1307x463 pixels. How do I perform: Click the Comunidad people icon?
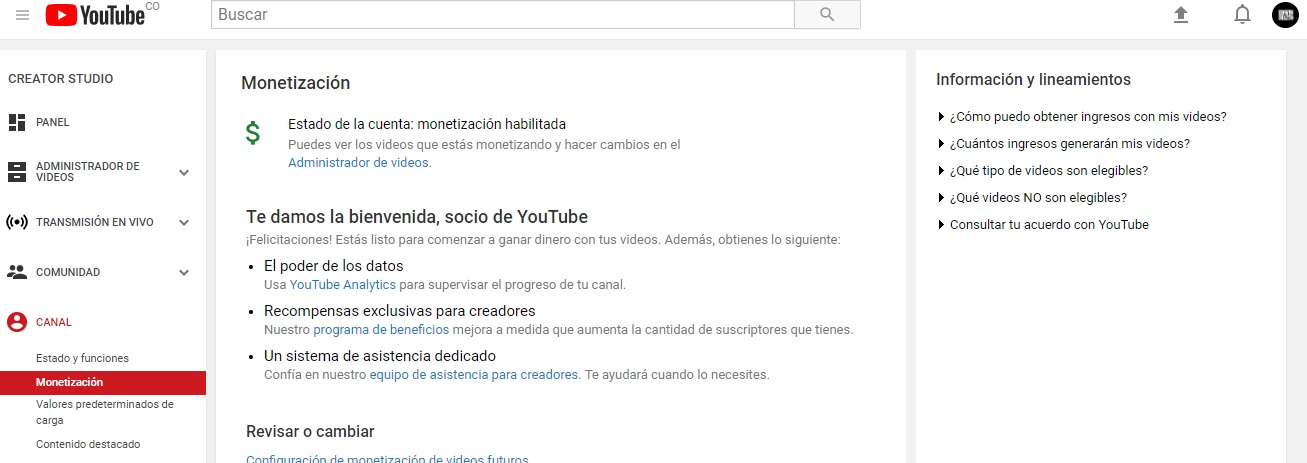pyautogui.click(x=17, y=272)
